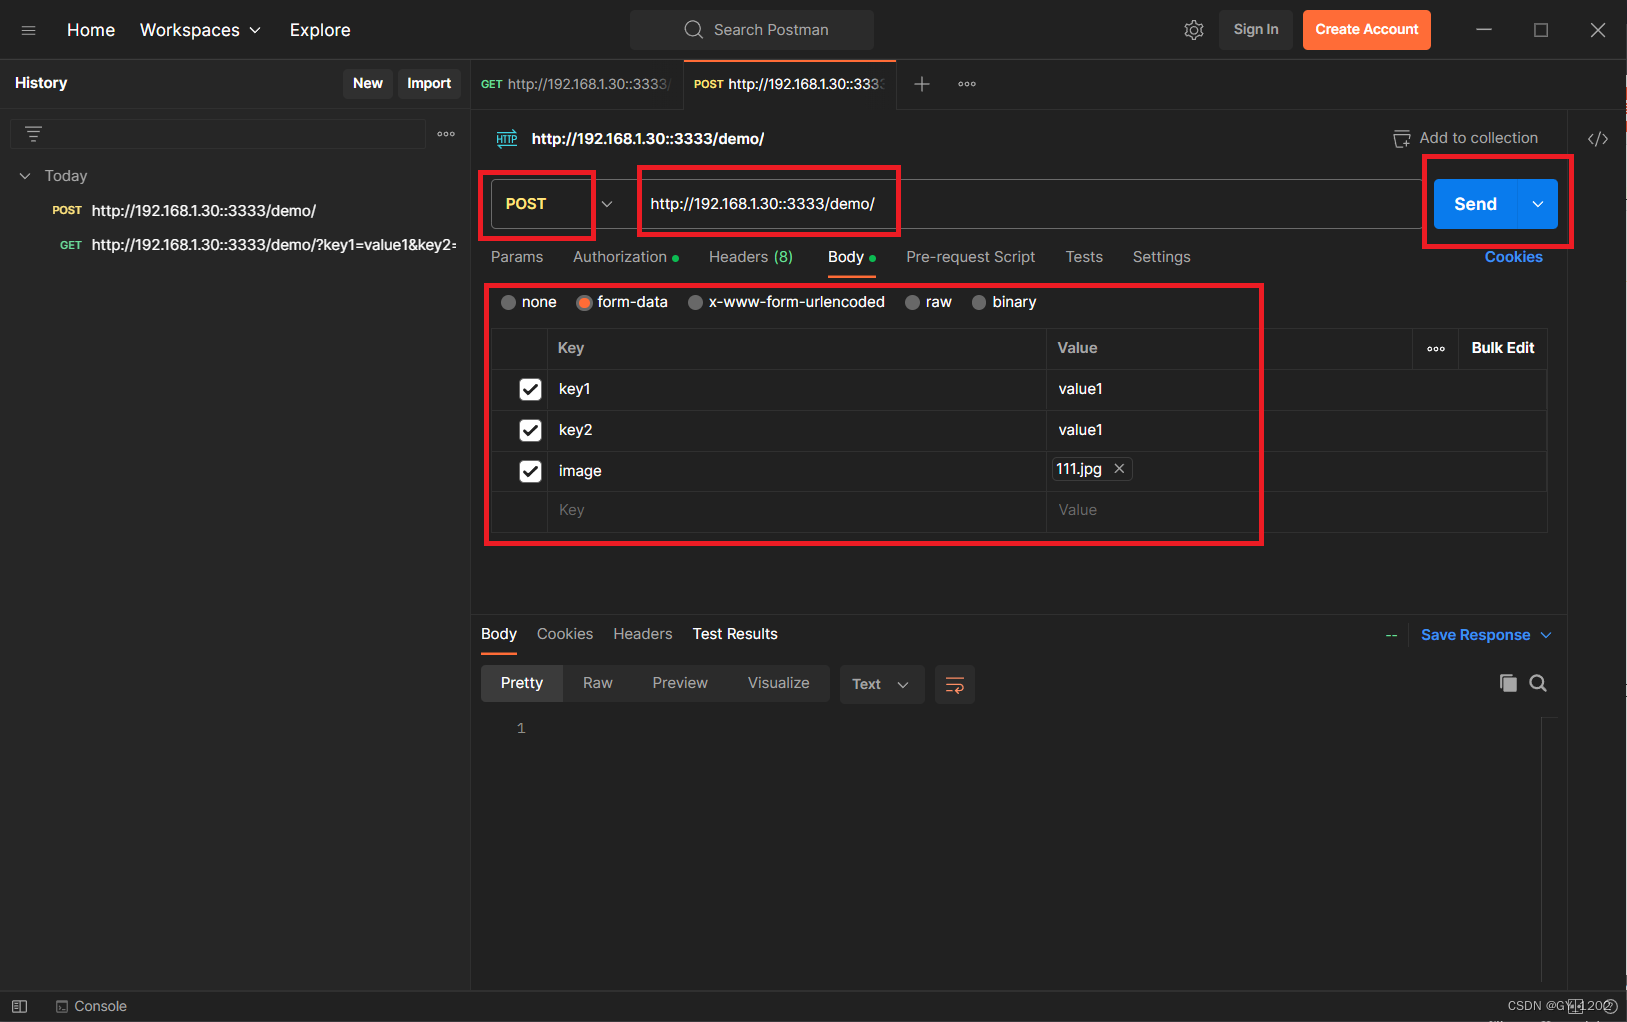1627x1022 pixels.
Task: Toggle the sidebar icon in status bar
Action: pyautogui.click(x=19, y=1006)
